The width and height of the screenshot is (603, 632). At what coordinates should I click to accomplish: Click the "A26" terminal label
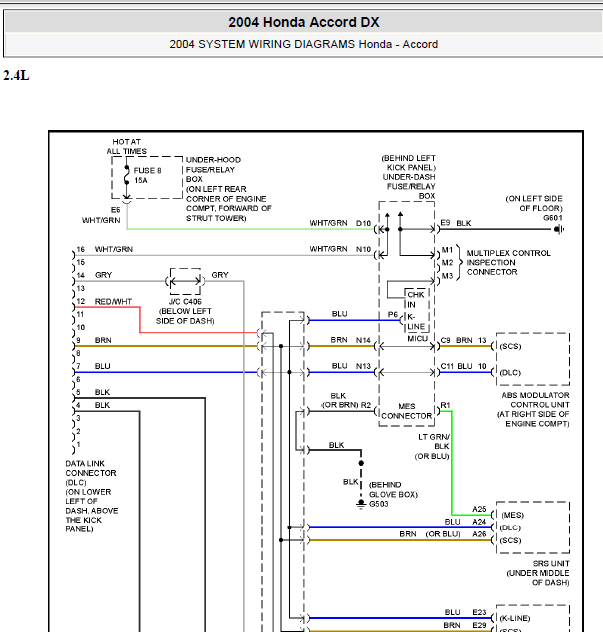pos(479,534)
